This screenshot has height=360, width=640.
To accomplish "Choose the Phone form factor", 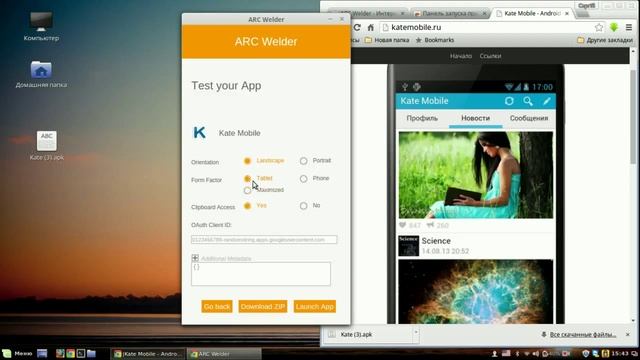I will coord(303,178).
